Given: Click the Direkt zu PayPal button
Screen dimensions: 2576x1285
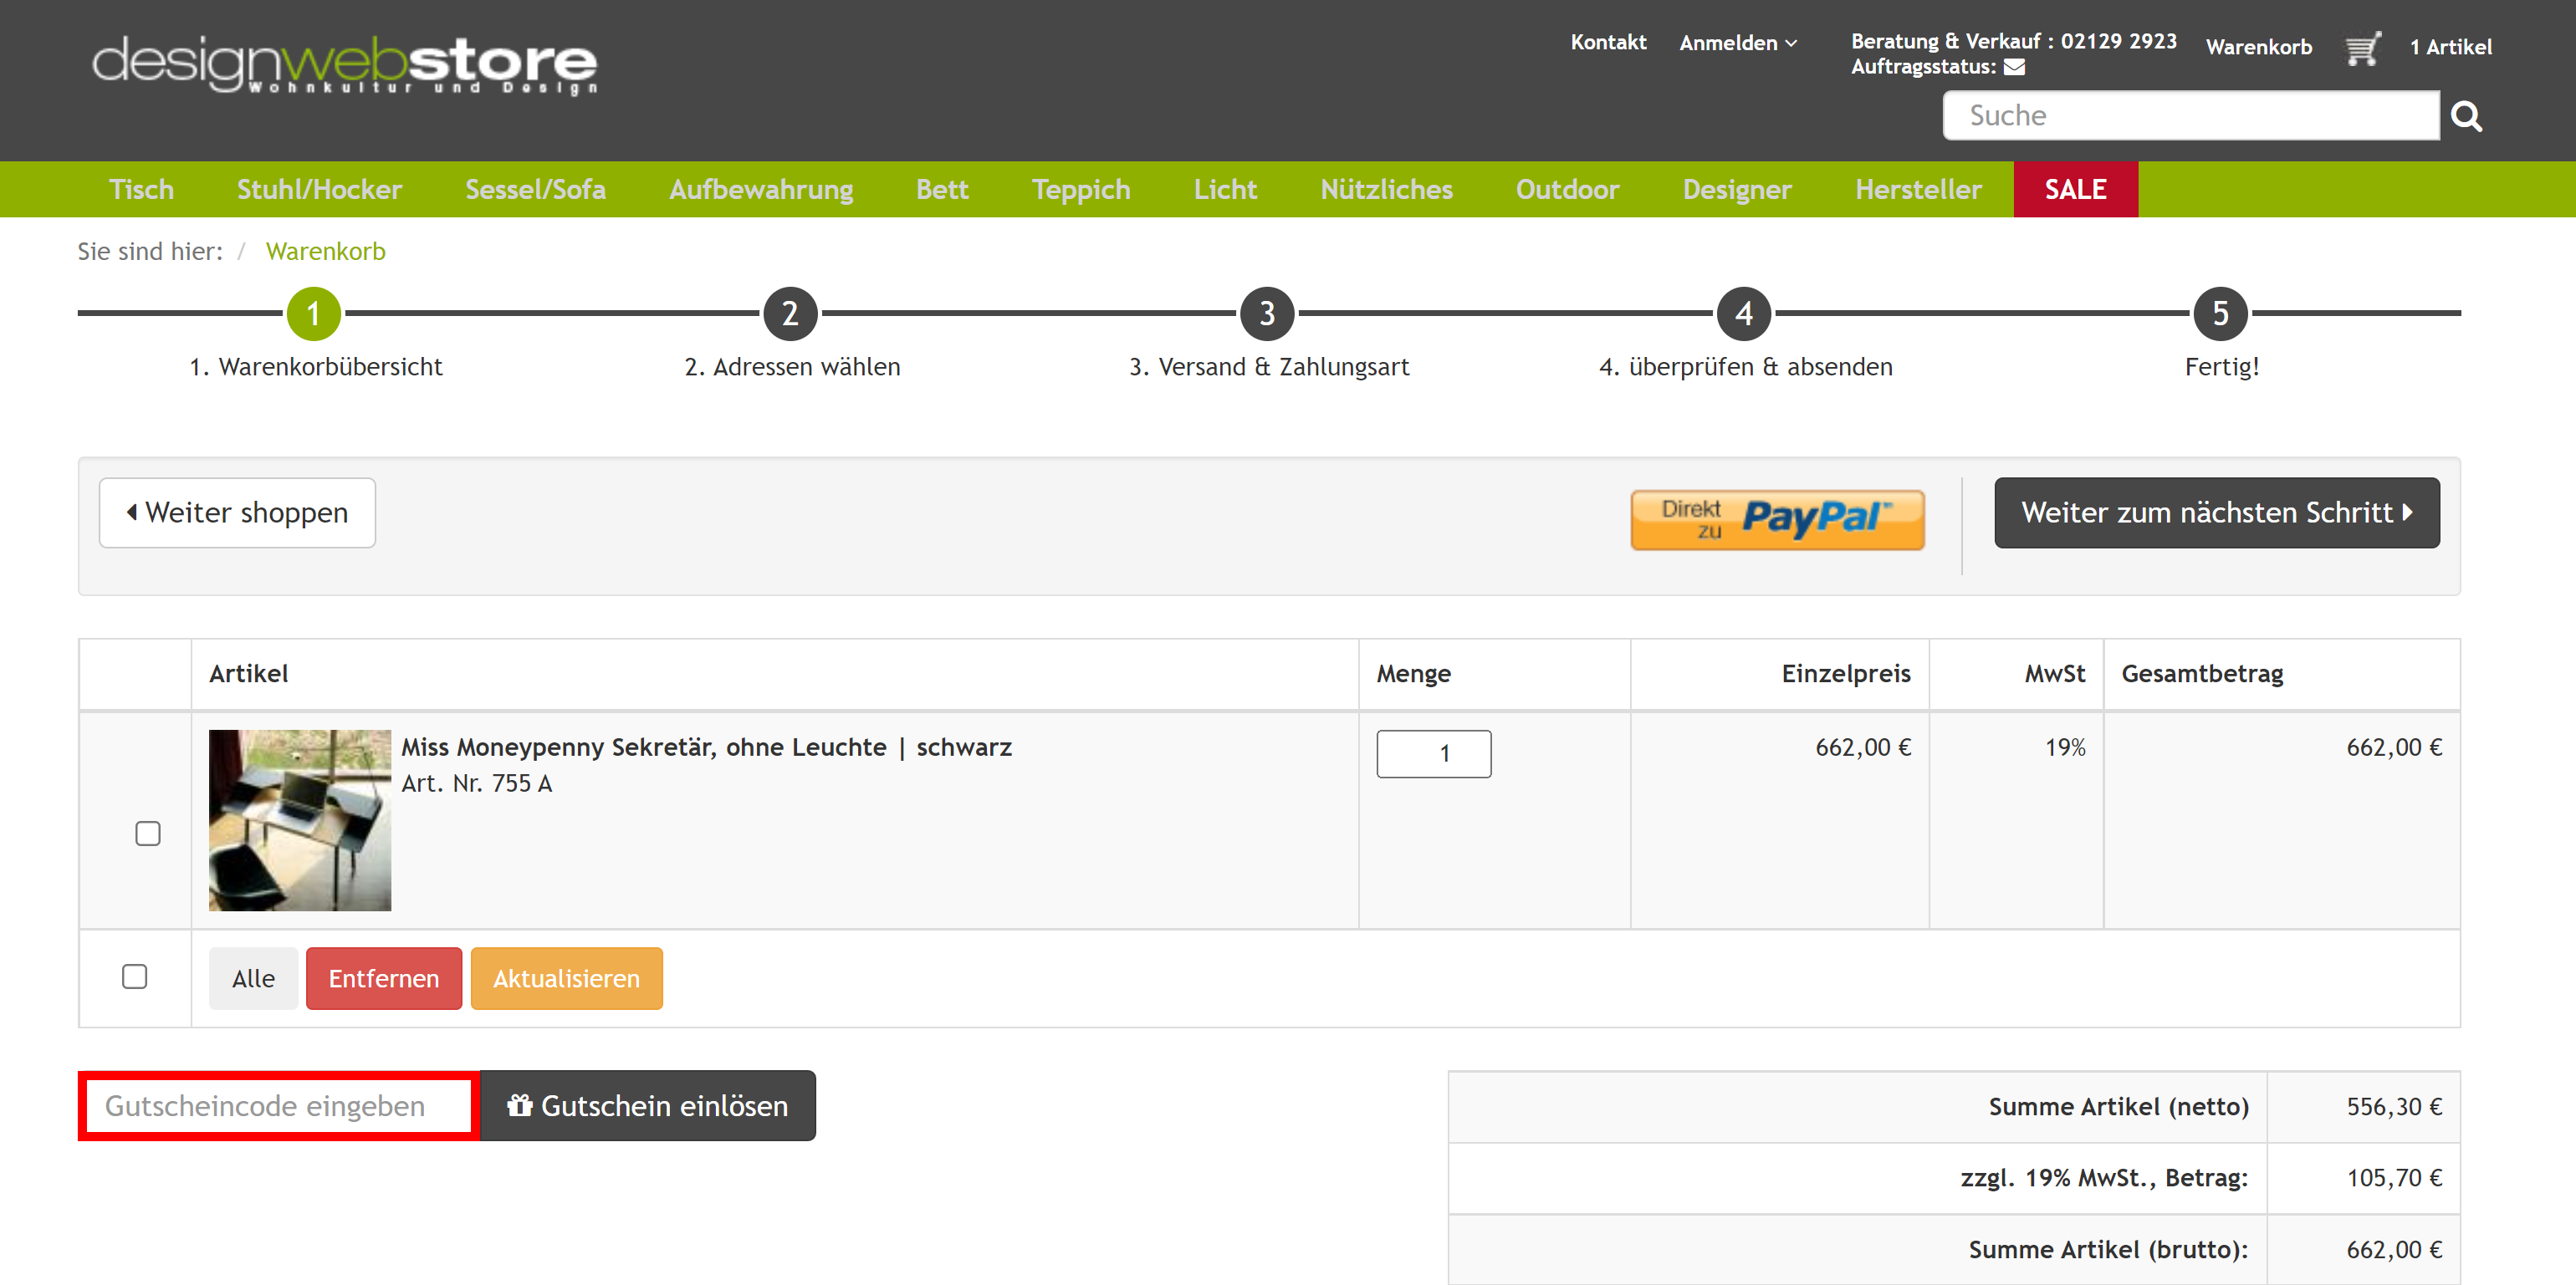Looking at the screenshot, I should pyautogui.click(x=1777, y=519).
